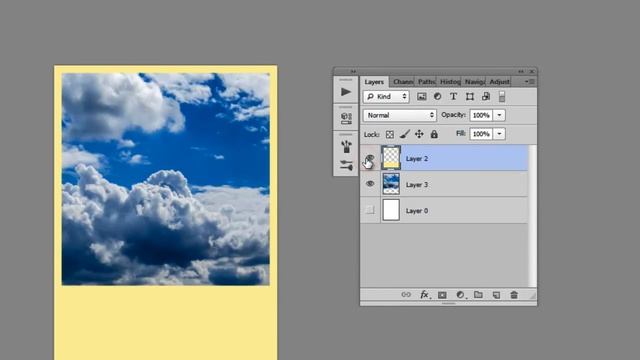This screenshot has height=360, width=640.
Task: Create new fill or adjustment layer icon
Action: coord(460,294)
